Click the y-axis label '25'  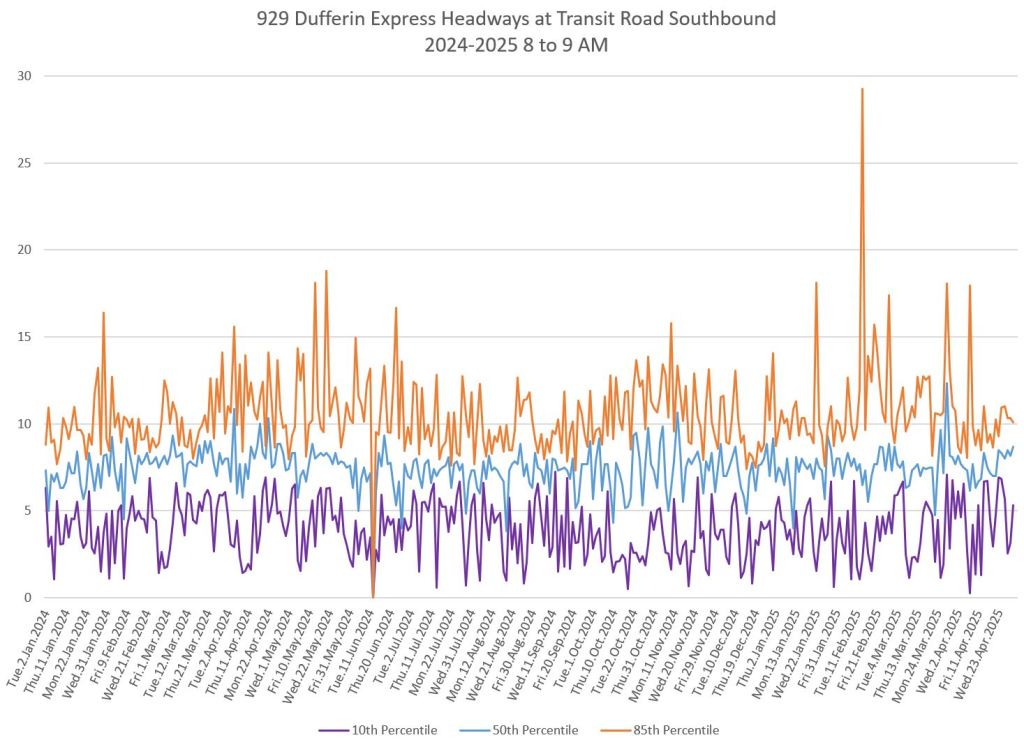pos(23,163)
